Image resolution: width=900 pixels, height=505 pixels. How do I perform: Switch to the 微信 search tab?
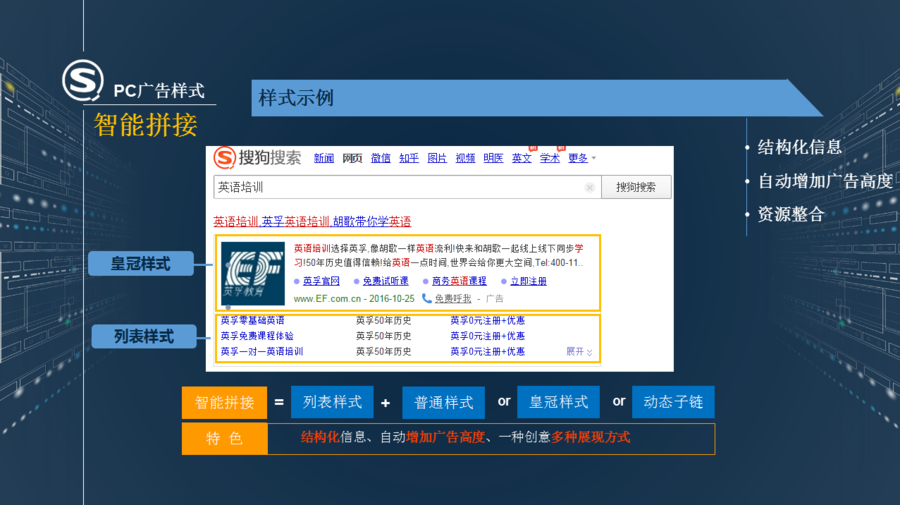(x=380, y=158)
